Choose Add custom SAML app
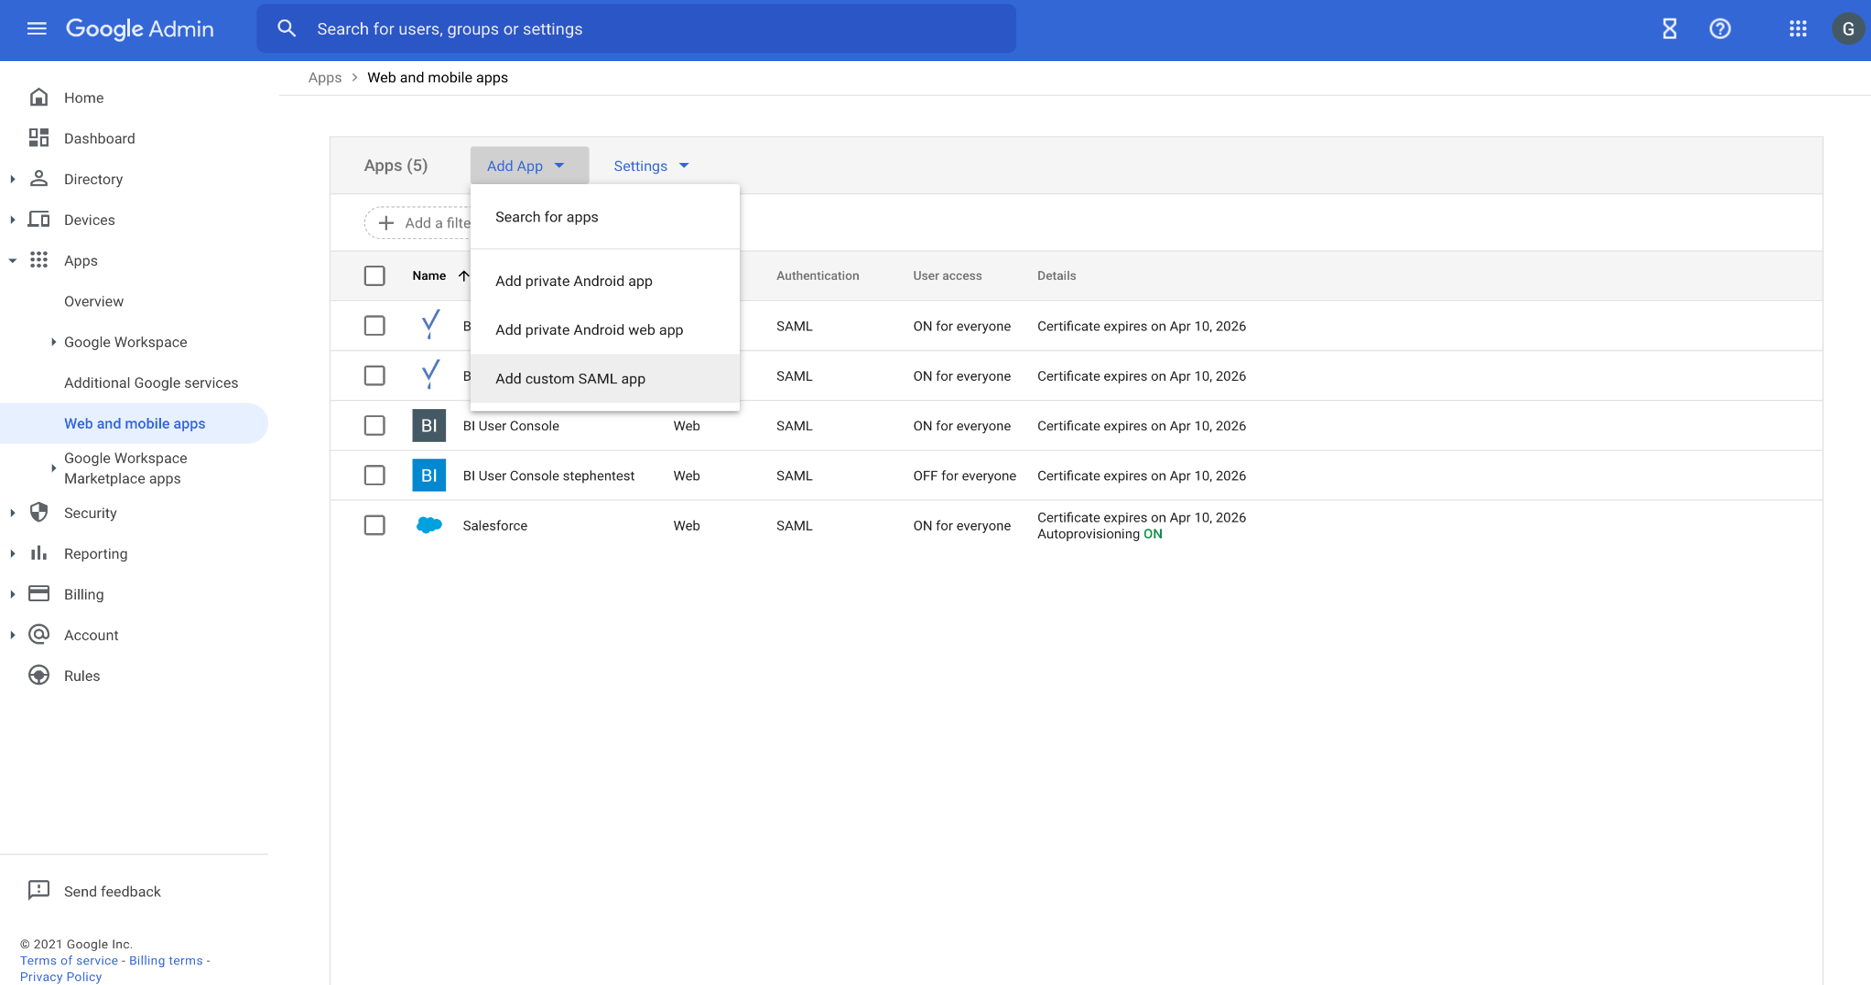The height and width of the screenshot is (985, 1871). (570, 379)
